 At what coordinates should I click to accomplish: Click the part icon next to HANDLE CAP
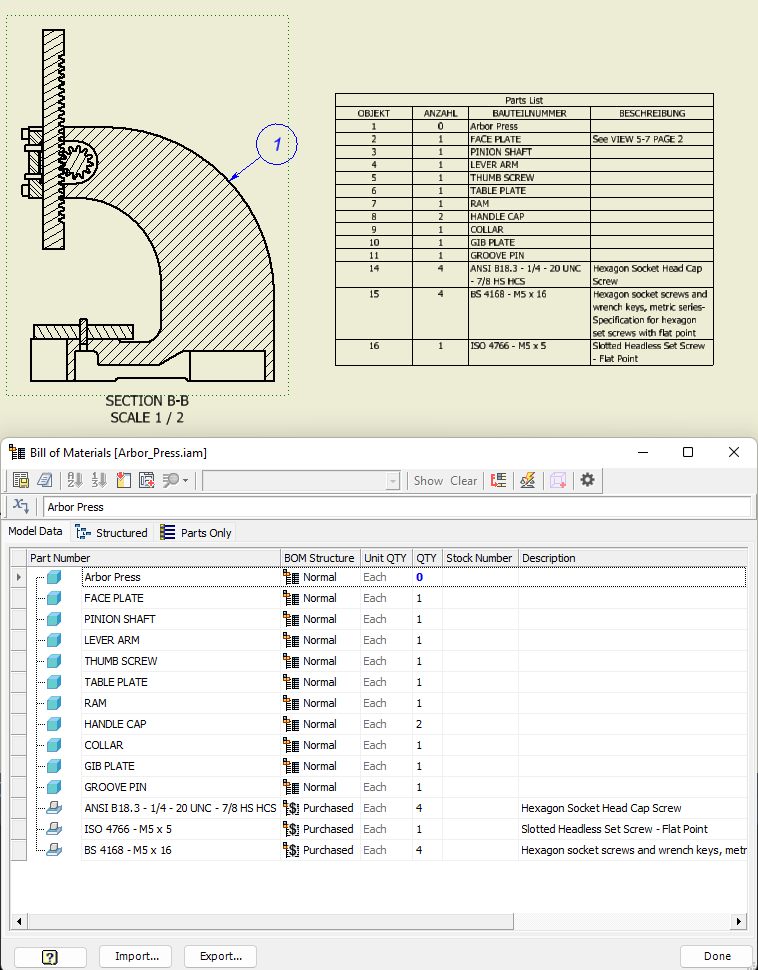click(x=53, y=724)
